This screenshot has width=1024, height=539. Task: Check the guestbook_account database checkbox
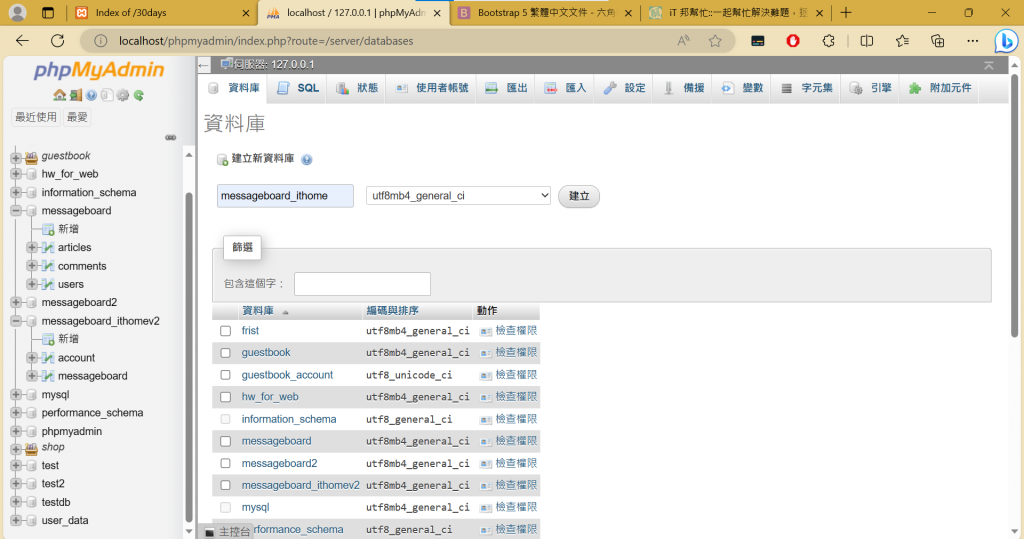tap(225, 375)
